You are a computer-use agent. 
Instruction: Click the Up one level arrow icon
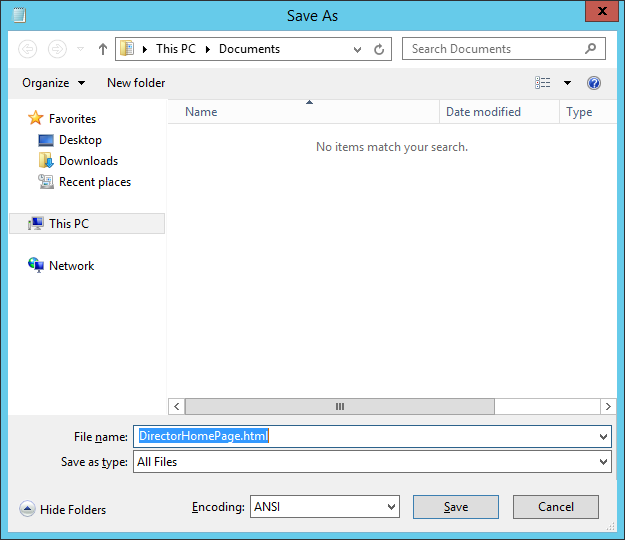point(103,49)
